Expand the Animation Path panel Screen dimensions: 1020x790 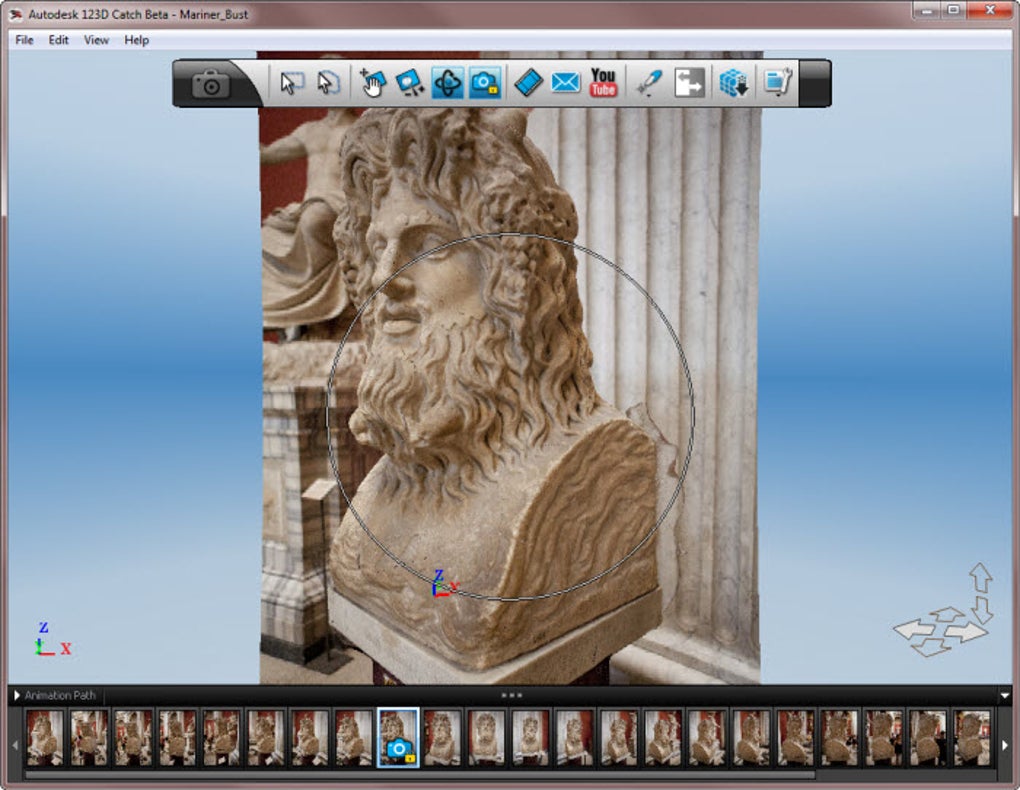point(17,695)
